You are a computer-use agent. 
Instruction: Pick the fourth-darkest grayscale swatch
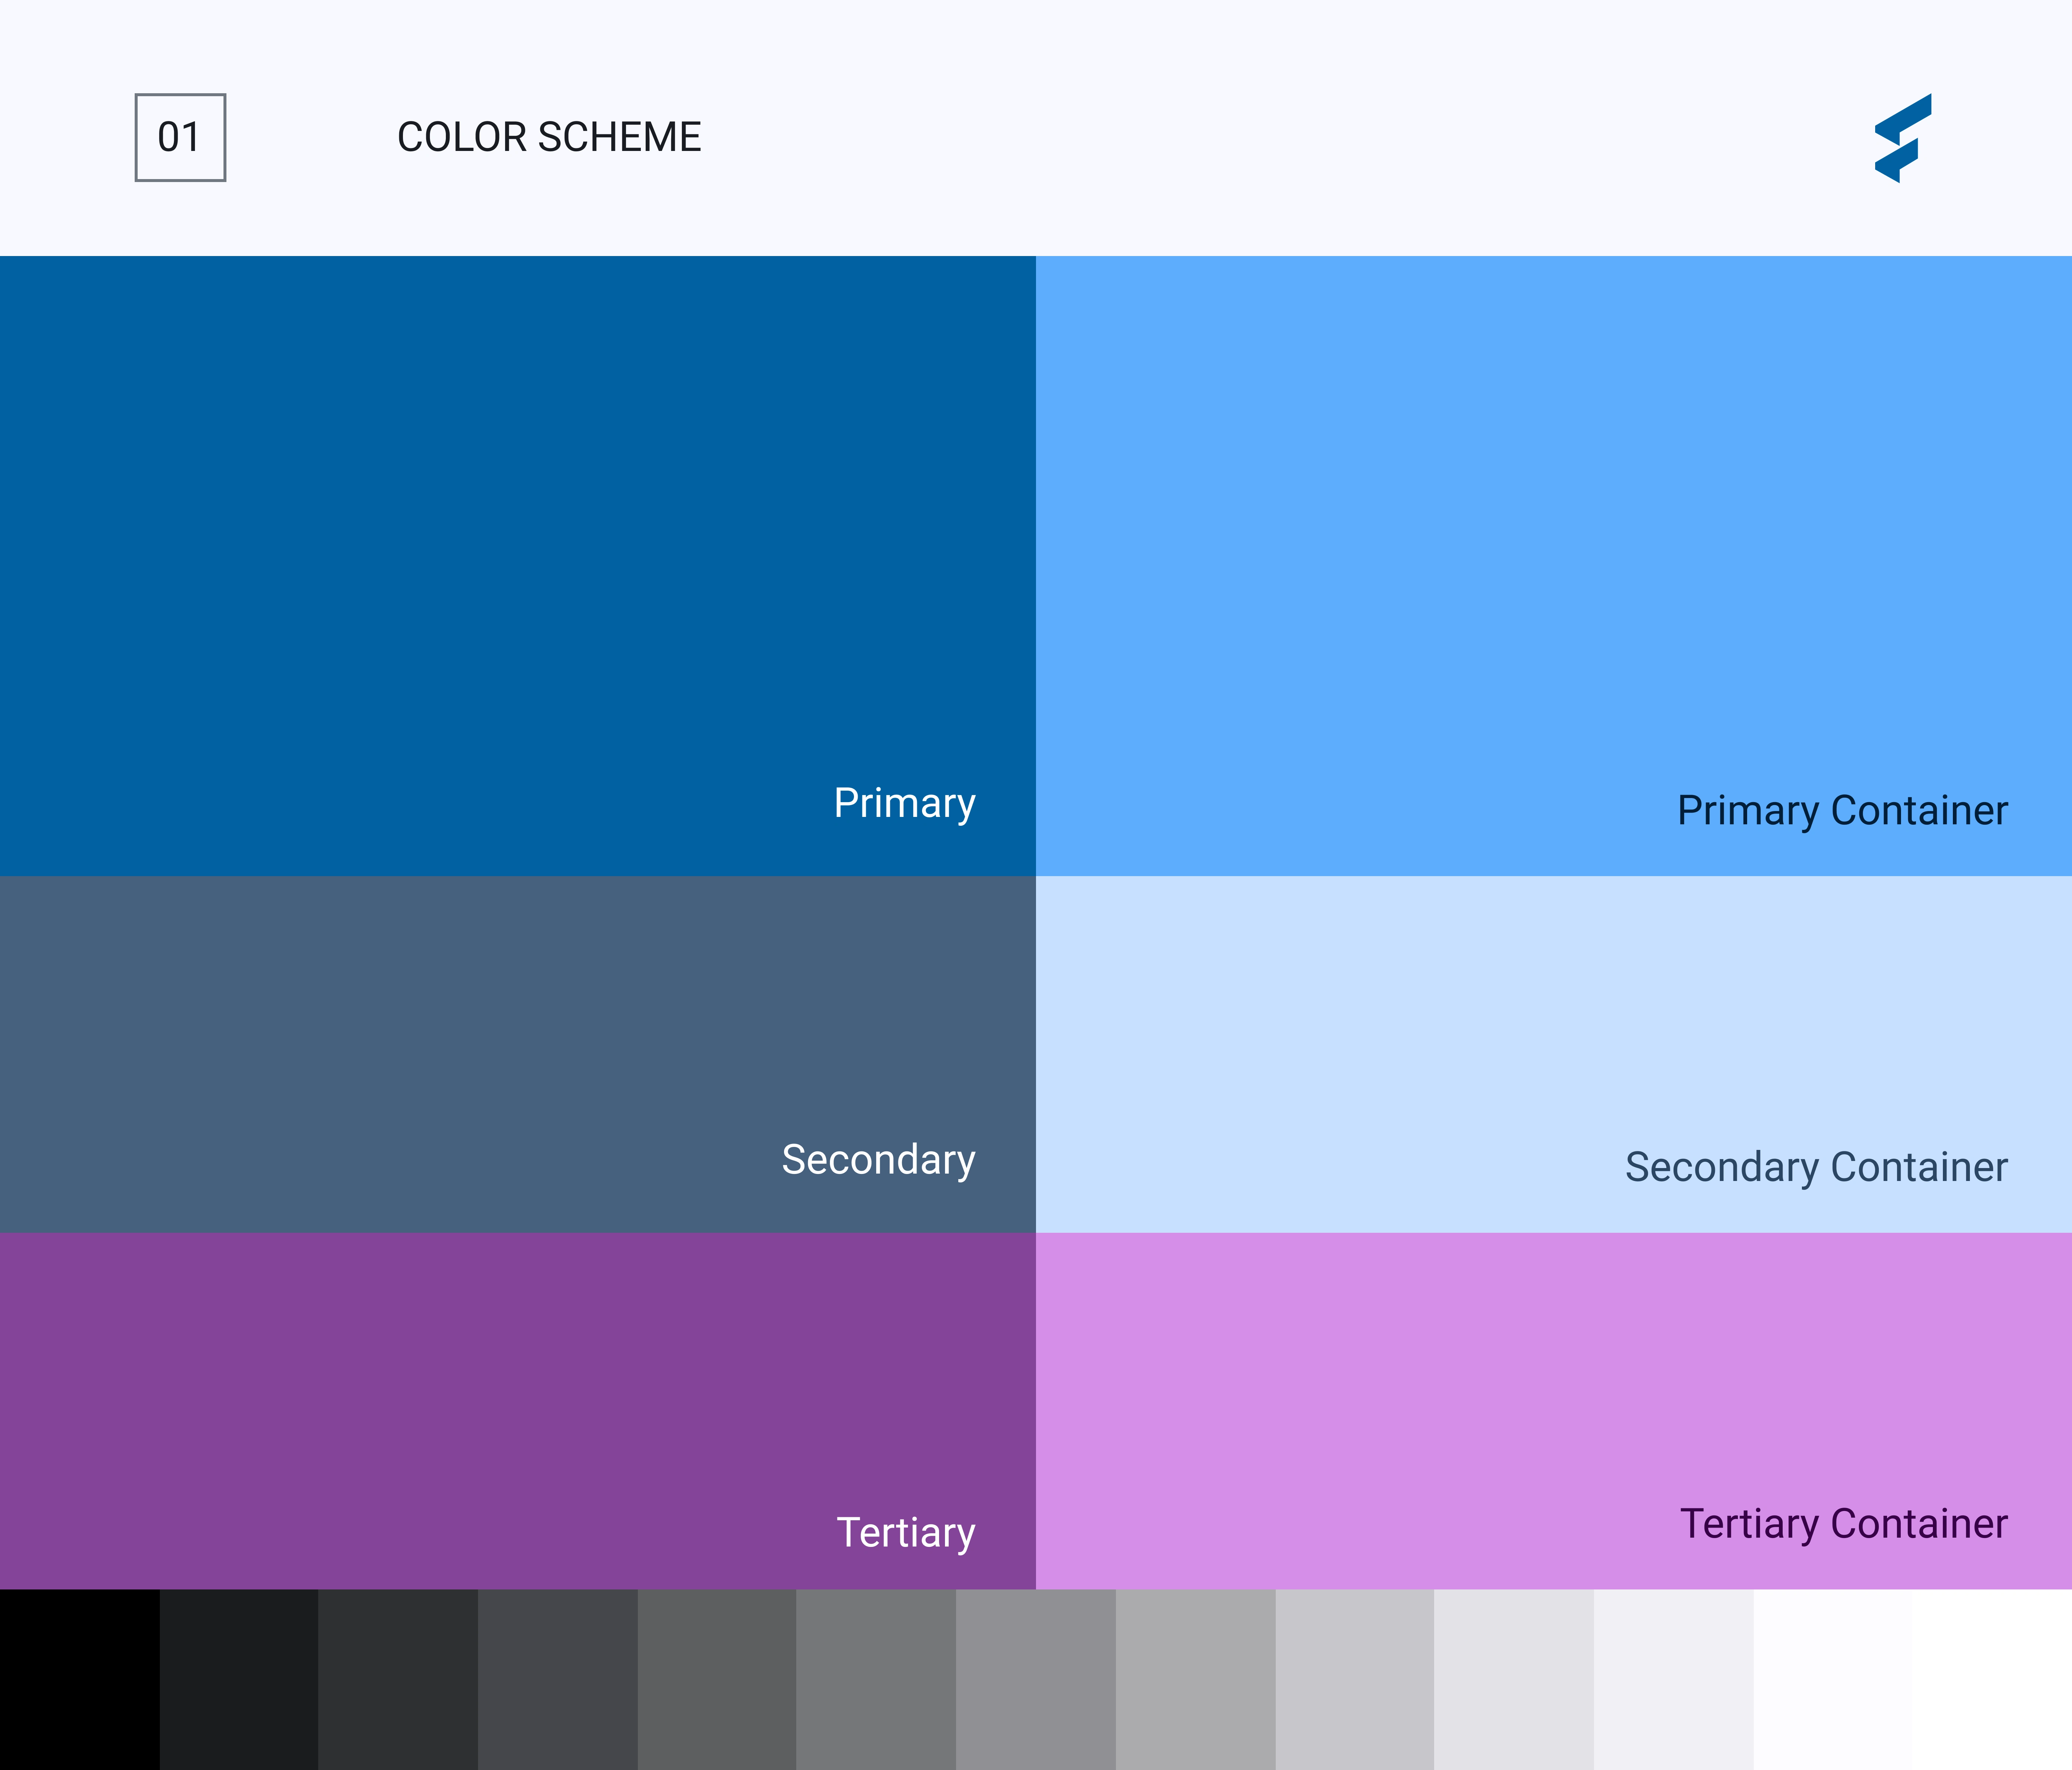tap(558, 1680)
